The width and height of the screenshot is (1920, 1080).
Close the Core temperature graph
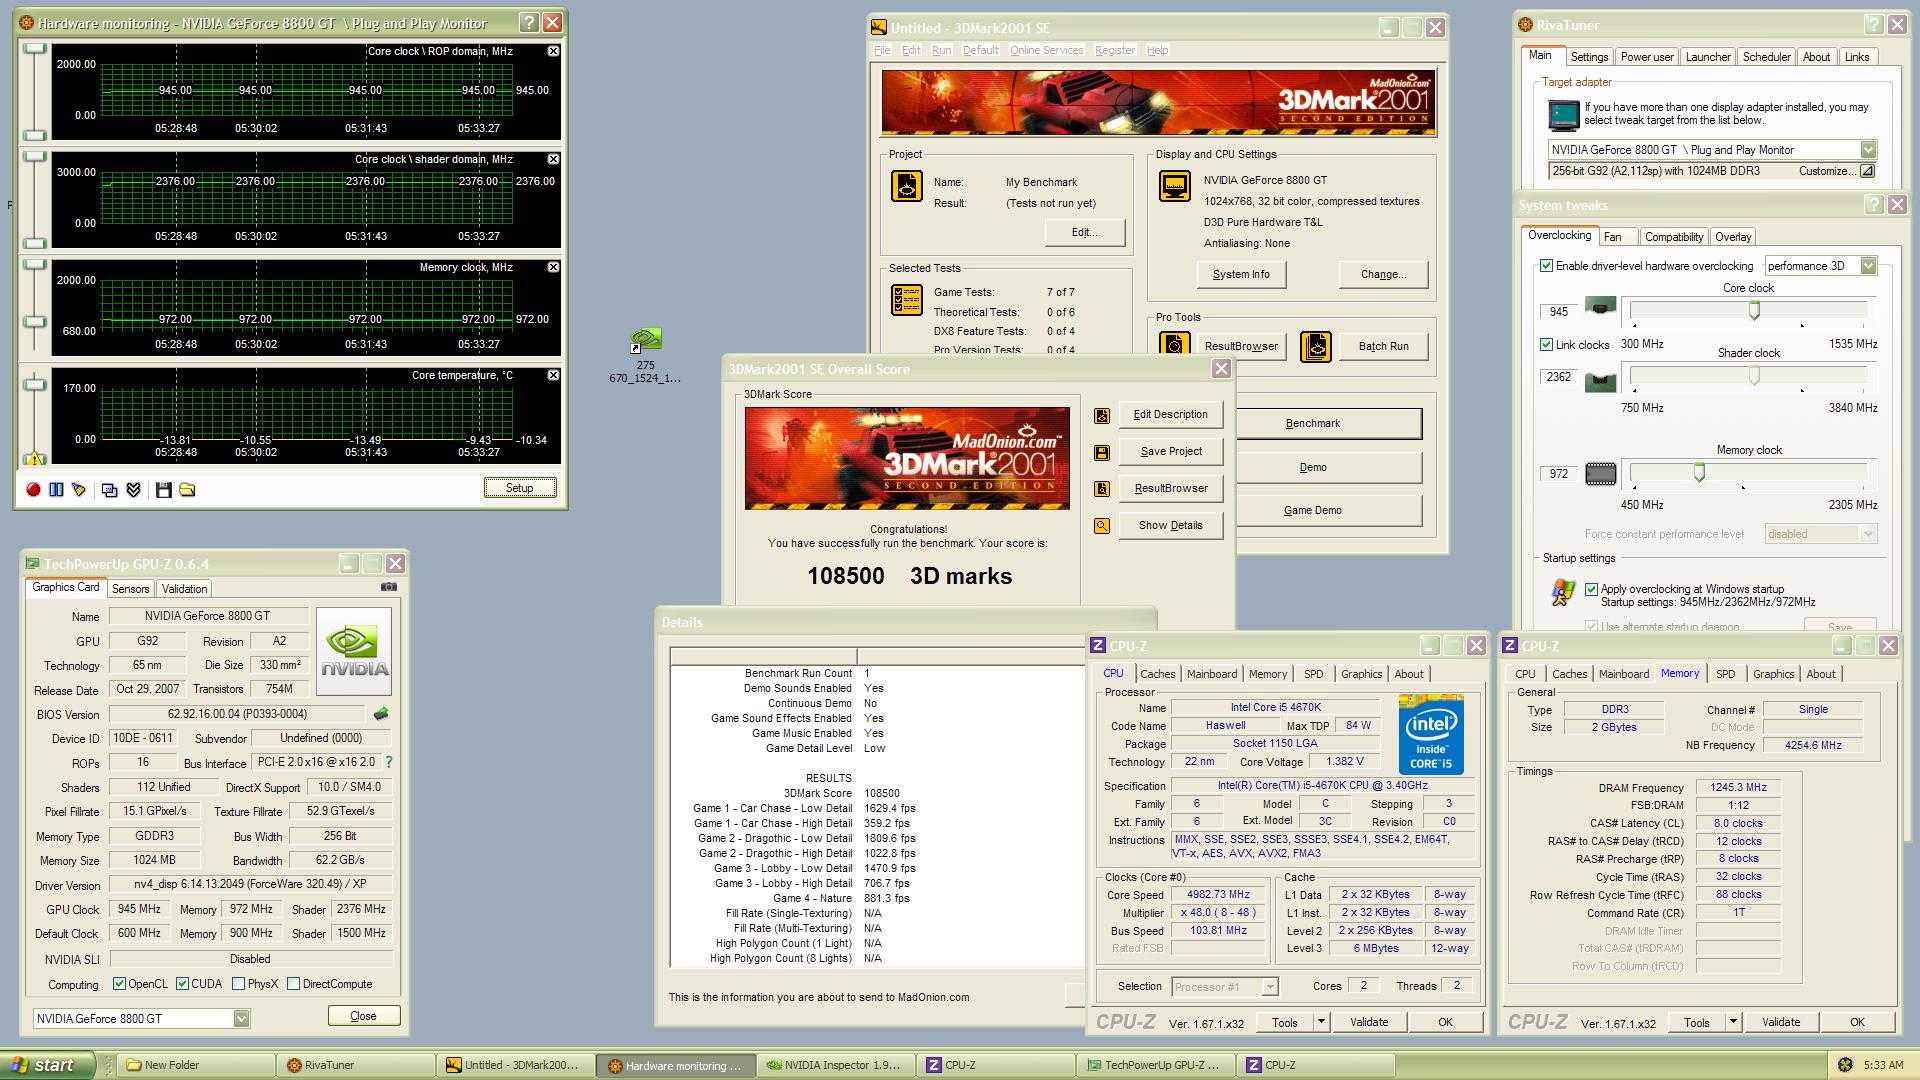tap(554, 375)
